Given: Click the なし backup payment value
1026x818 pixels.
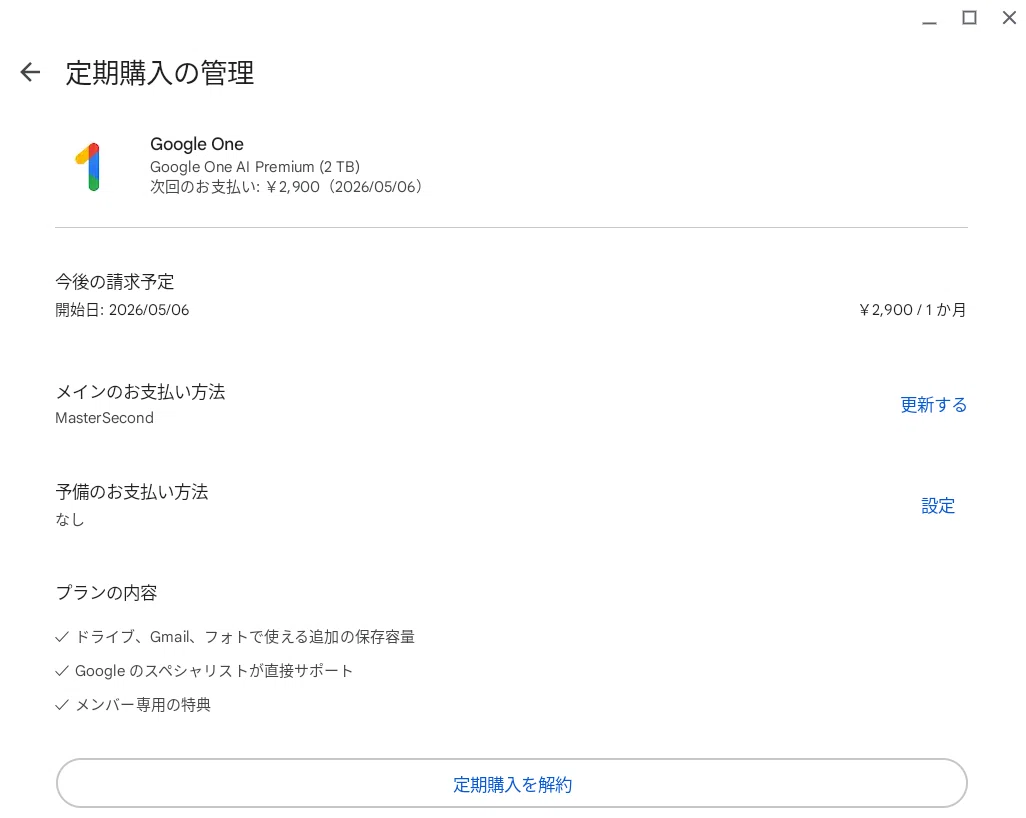Looking at the screenshot, I should point(69,520).
